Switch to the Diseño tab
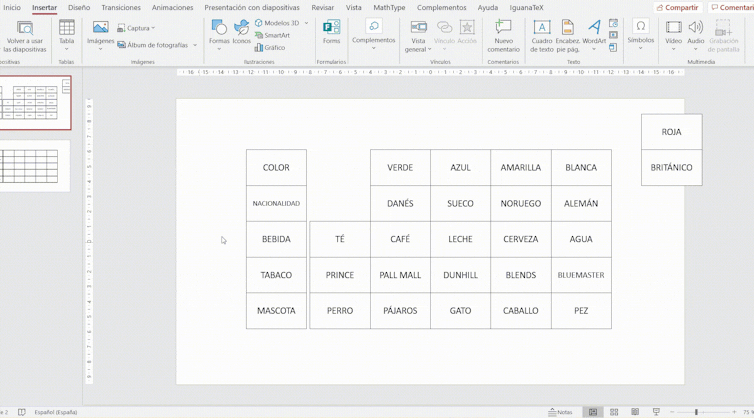 79,8
